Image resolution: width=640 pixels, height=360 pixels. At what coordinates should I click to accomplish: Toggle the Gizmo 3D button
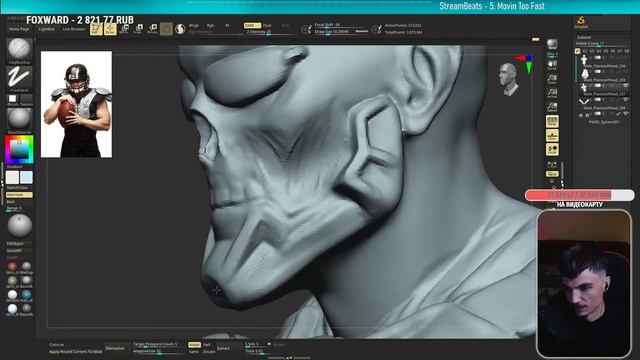pos(166,29)
